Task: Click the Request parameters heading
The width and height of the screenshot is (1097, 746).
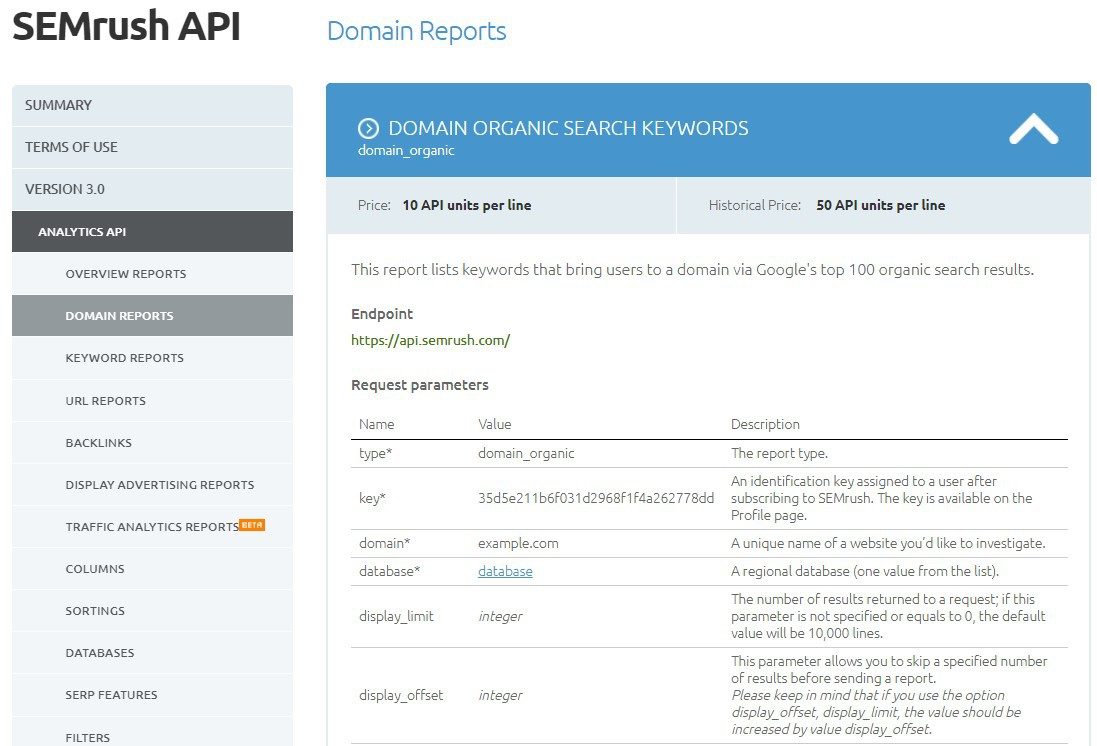Action: (x=420, y=385)
